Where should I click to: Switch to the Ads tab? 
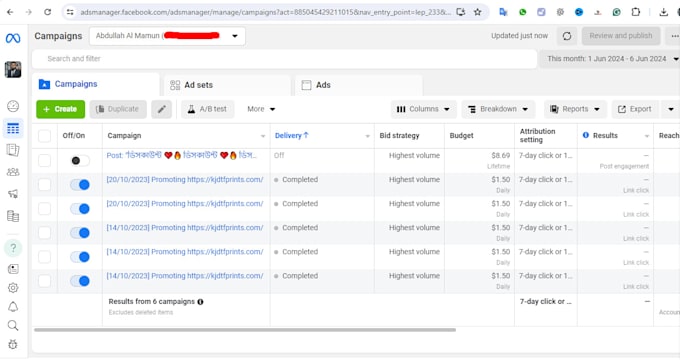click(x=359, y=85)
